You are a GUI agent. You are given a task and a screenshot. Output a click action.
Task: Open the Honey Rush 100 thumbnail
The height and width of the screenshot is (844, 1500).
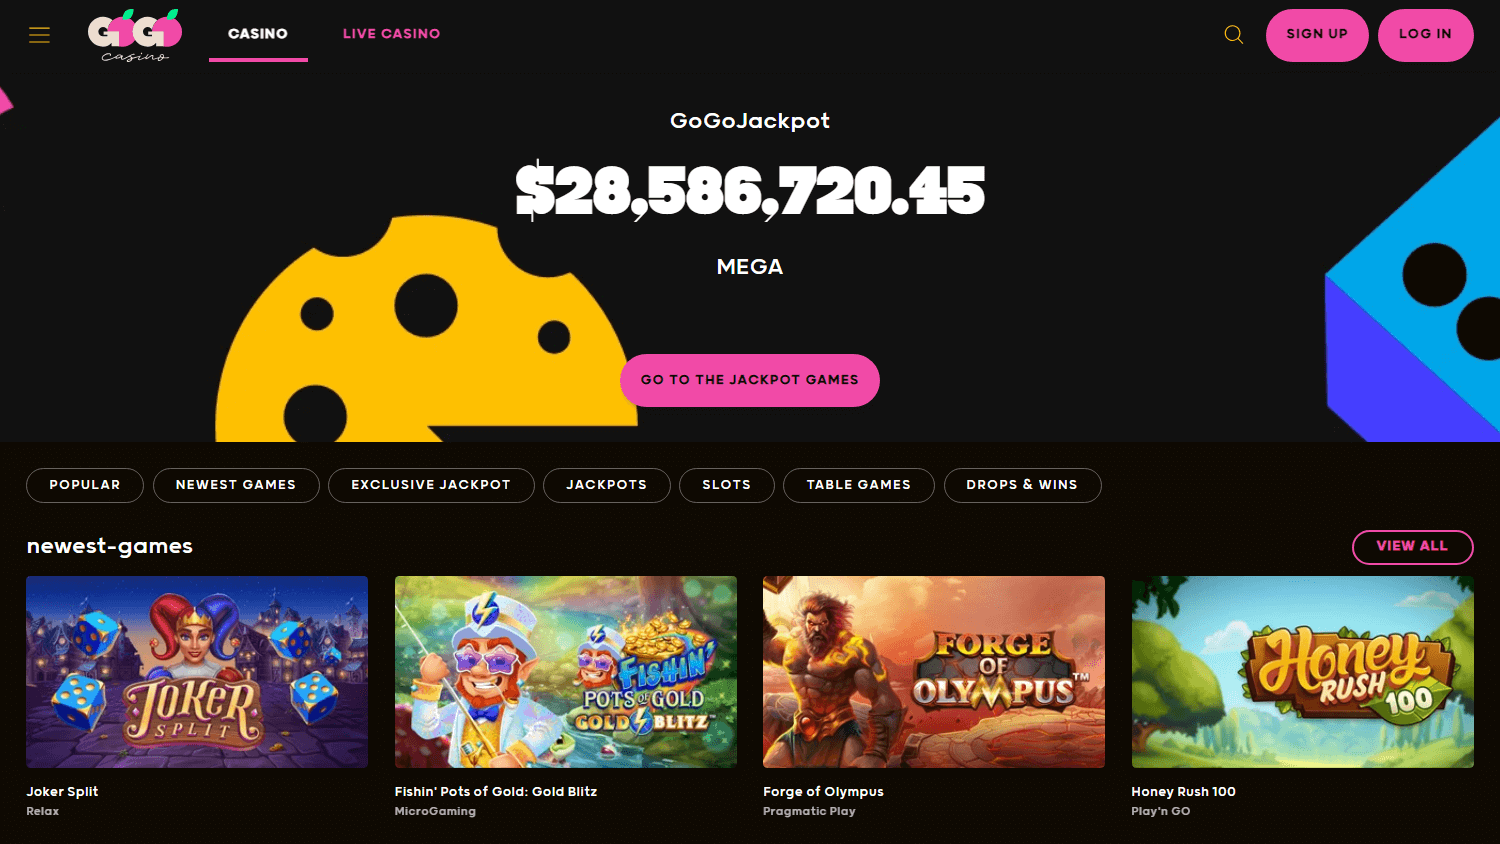click(1302, 672)
